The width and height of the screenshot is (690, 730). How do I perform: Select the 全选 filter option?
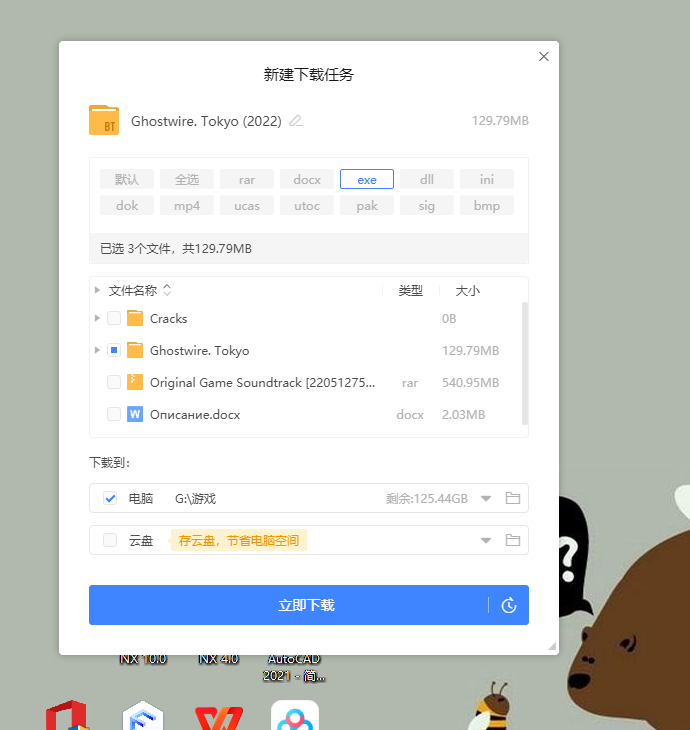tap(187, 180)
